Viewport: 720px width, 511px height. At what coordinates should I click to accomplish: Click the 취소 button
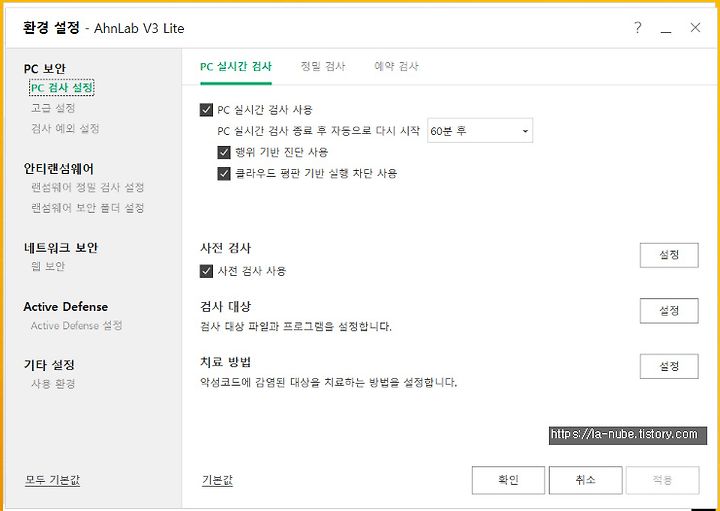pyautogui.click(x=585, y=480)
